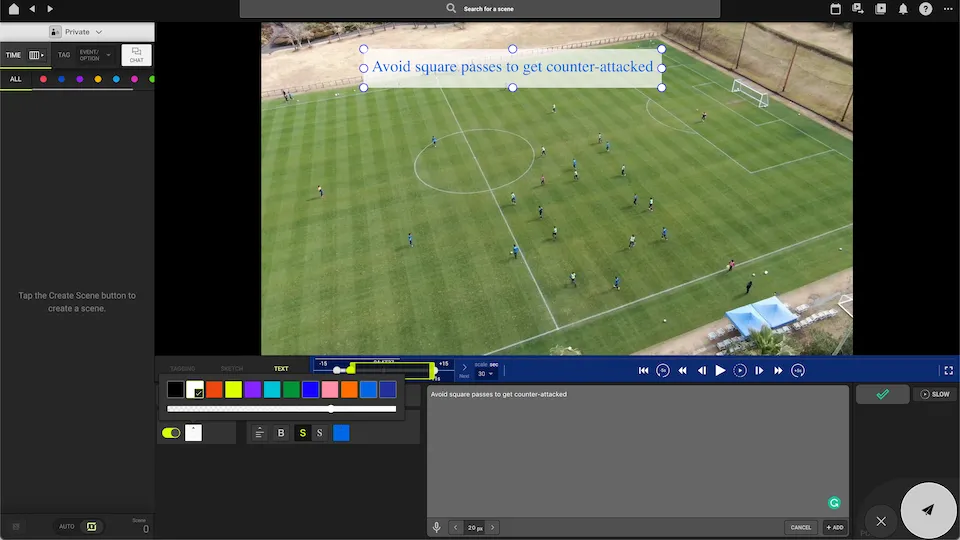Image resolution: width=960 pixels, height=540 pixels.
Task: Click the dotted-circle play icon
Action: pyautogui.click(x=740, y=370)
